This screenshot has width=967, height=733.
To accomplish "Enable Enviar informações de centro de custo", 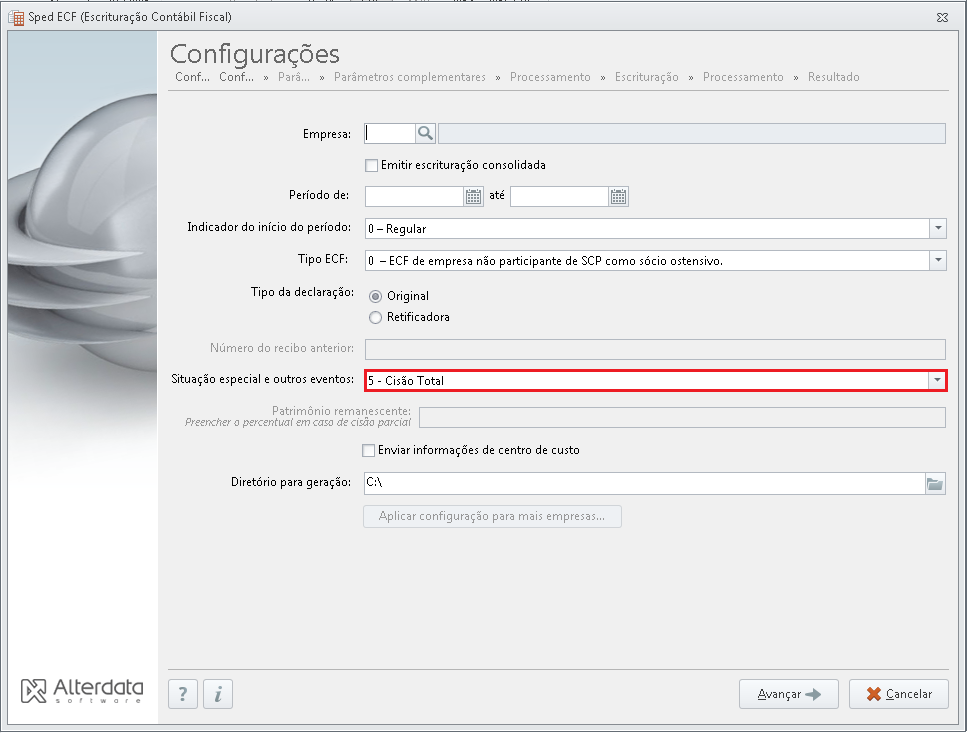I will 368,451.
